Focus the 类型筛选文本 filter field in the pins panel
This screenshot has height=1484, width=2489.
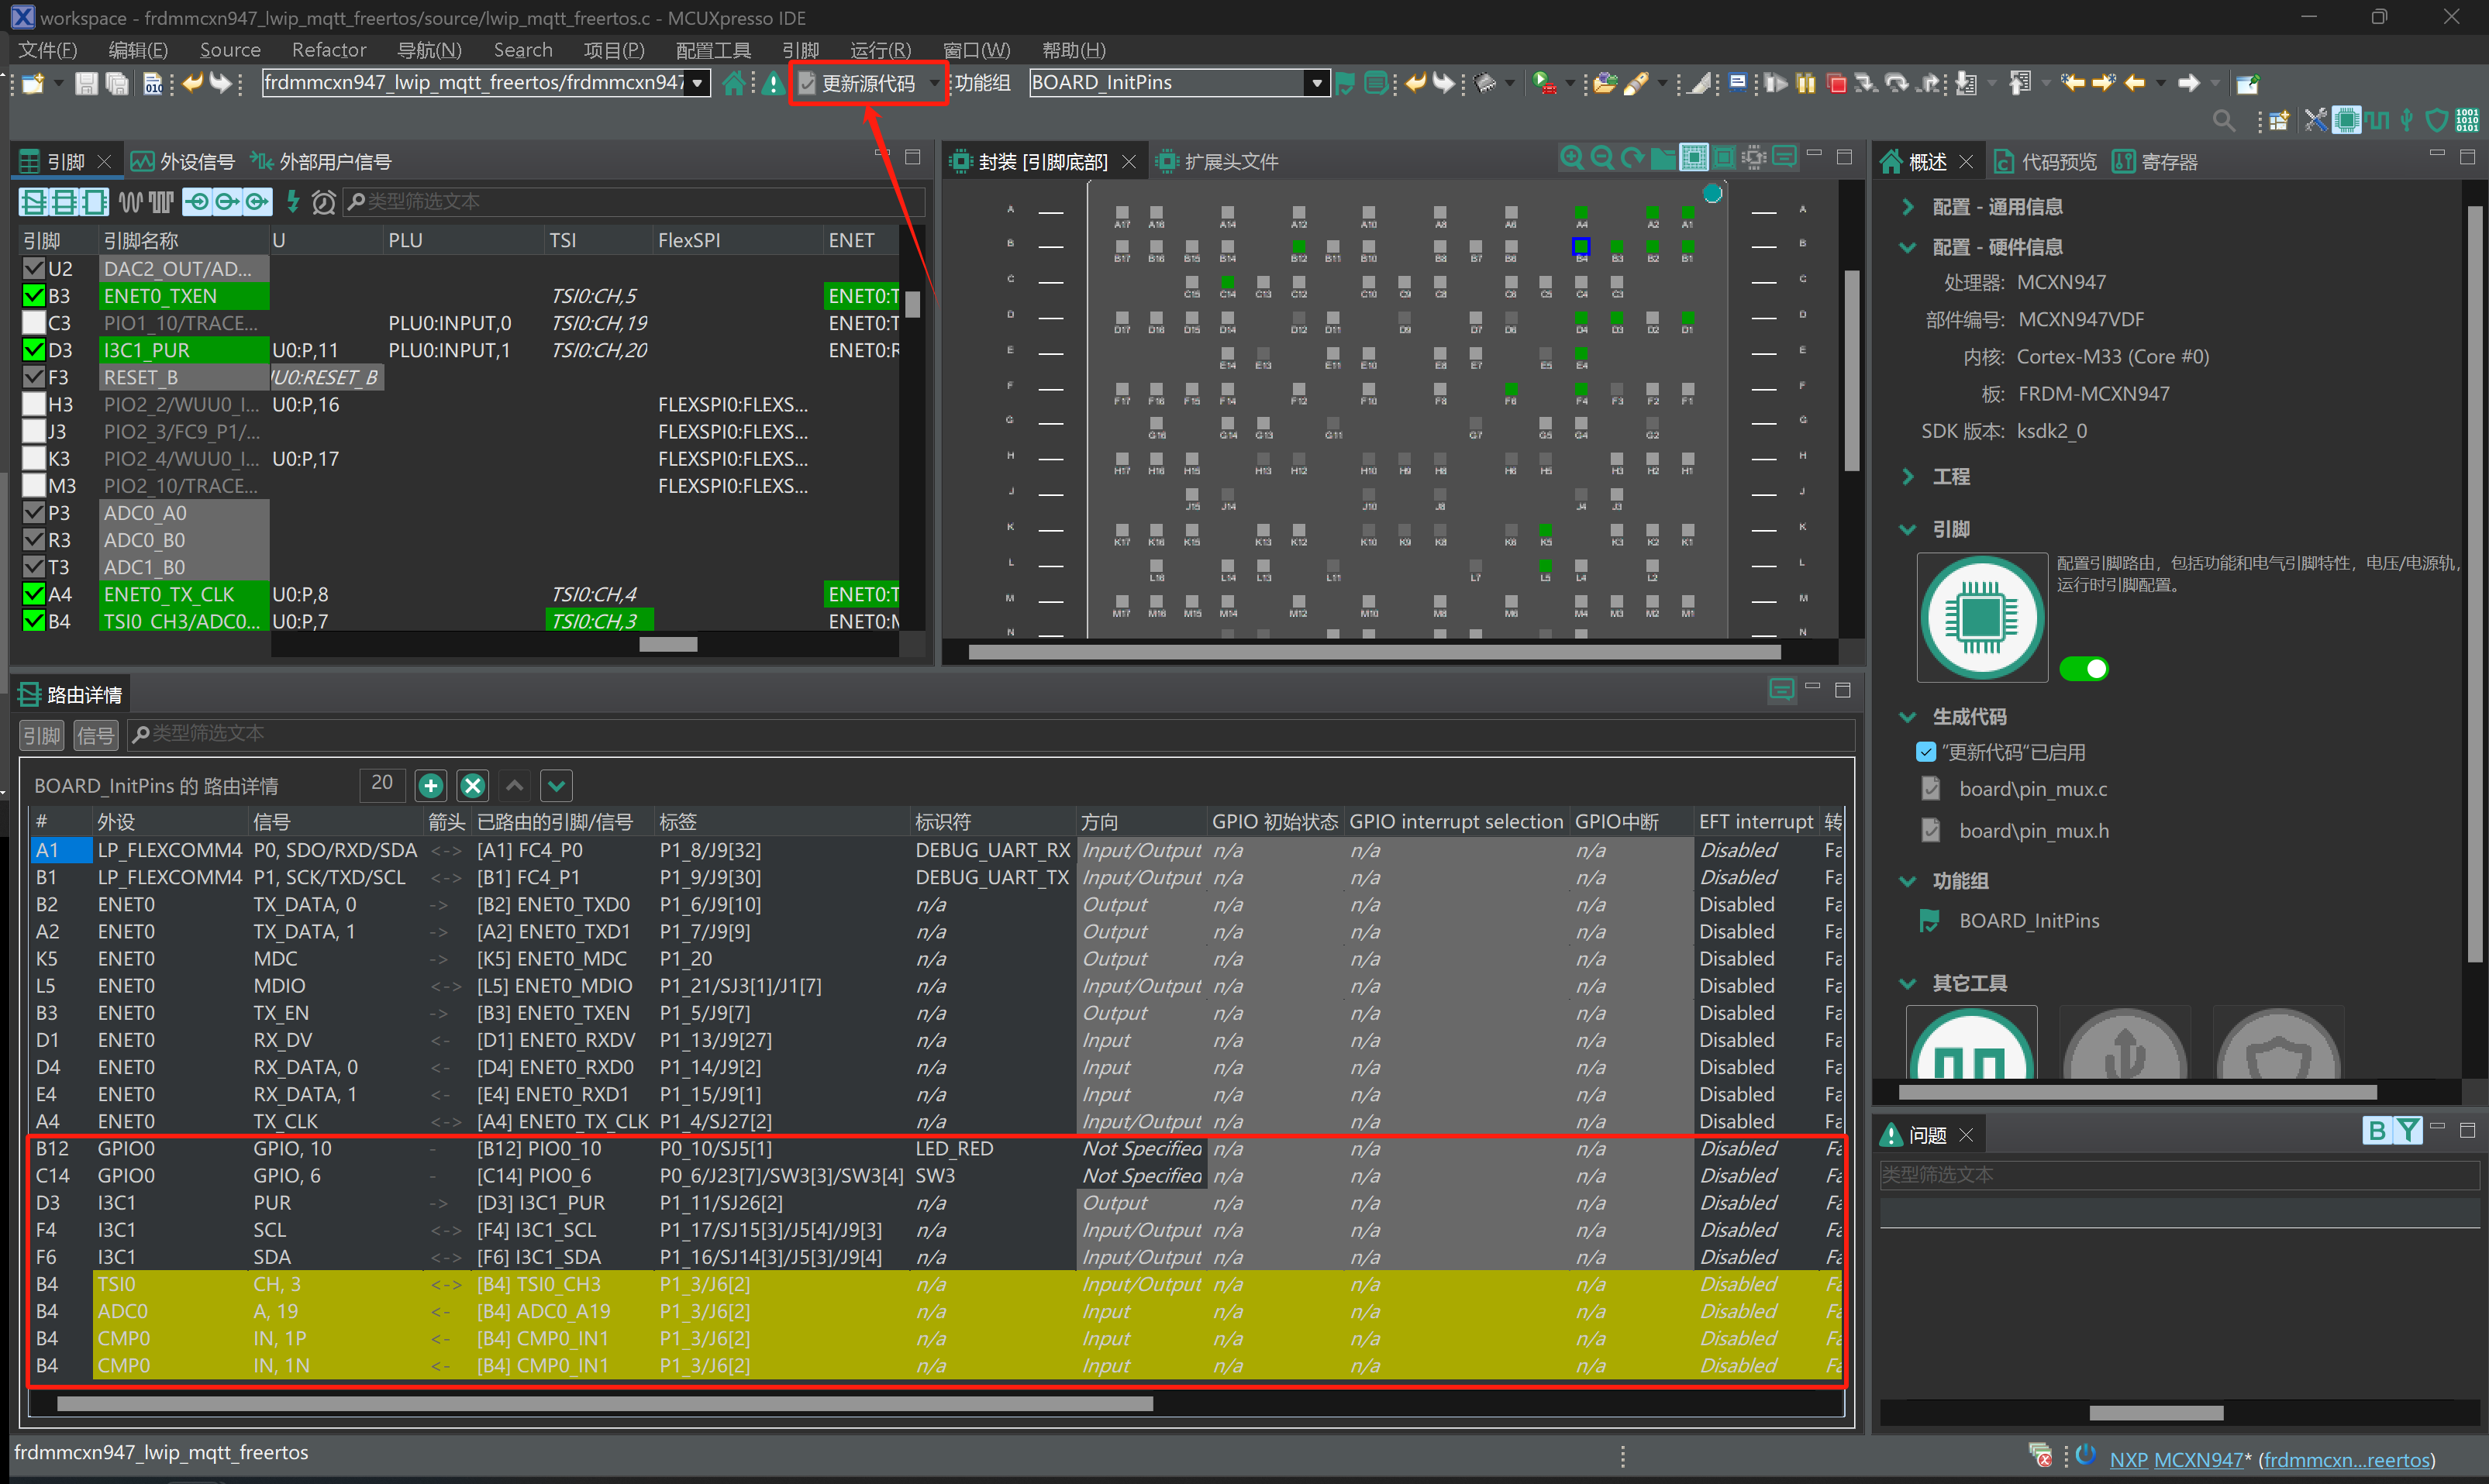[x=634, y=202]
